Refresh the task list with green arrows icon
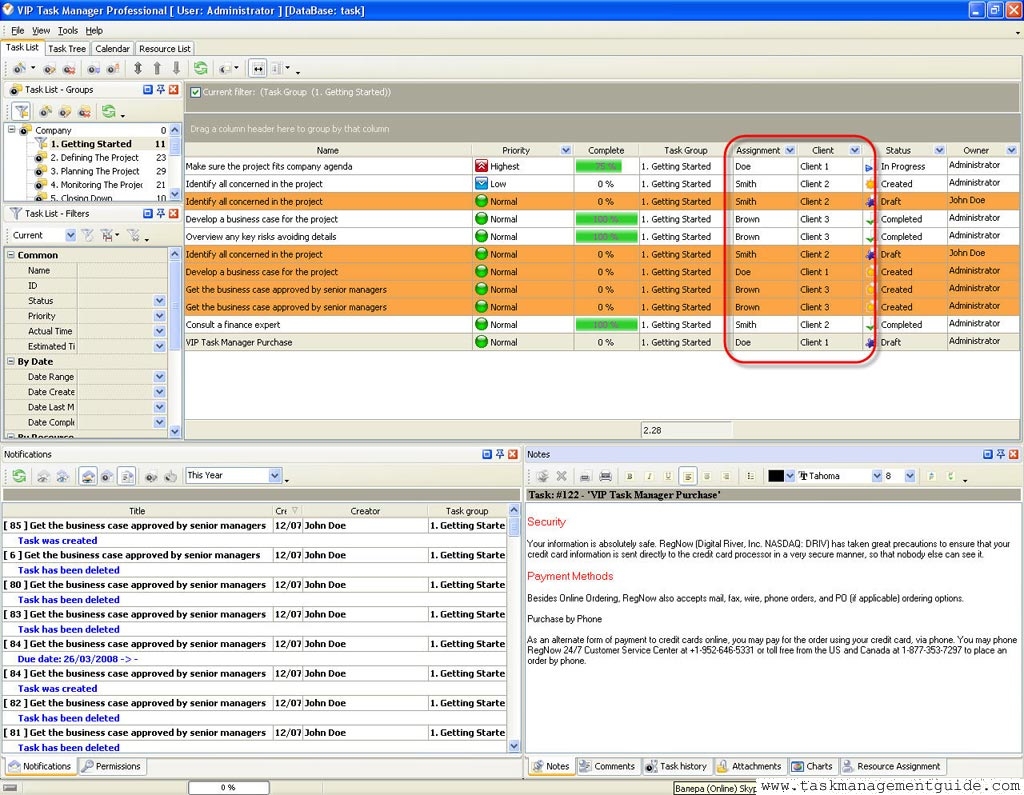 point(200,68)
